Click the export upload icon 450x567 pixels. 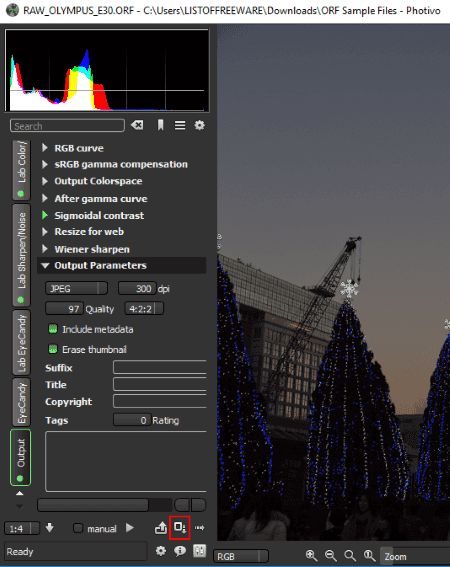(x=161, y=528)
